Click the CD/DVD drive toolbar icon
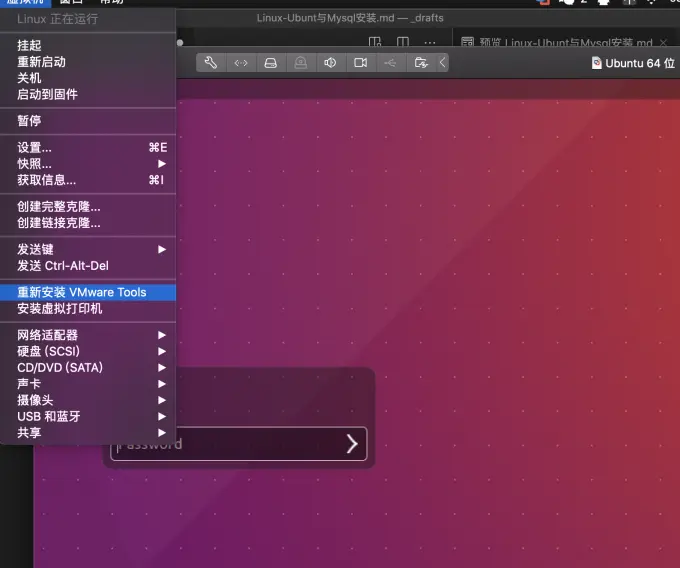 coord(301,63)
